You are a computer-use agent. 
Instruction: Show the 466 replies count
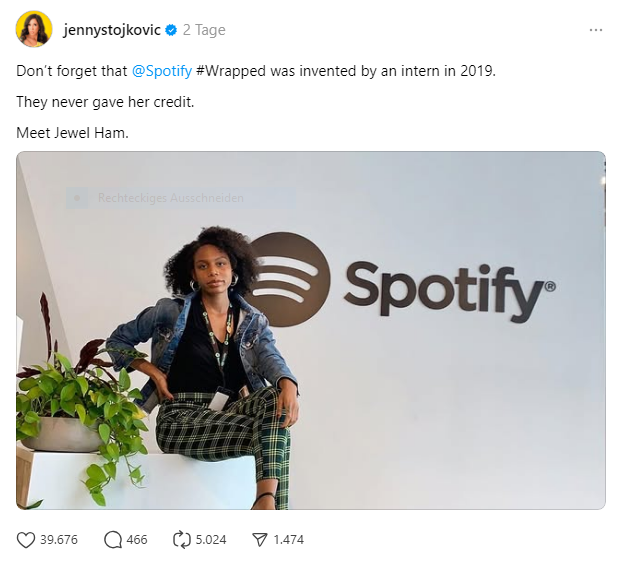pos(137,540)
